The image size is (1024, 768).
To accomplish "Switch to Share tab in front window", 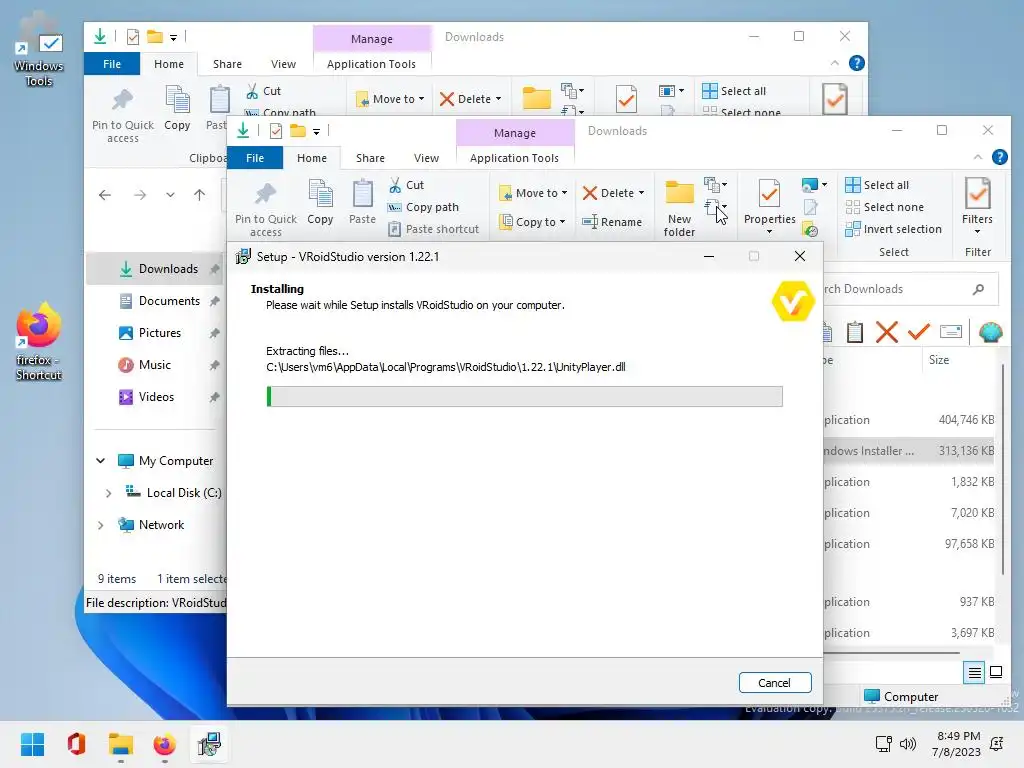I will point(370,158).
